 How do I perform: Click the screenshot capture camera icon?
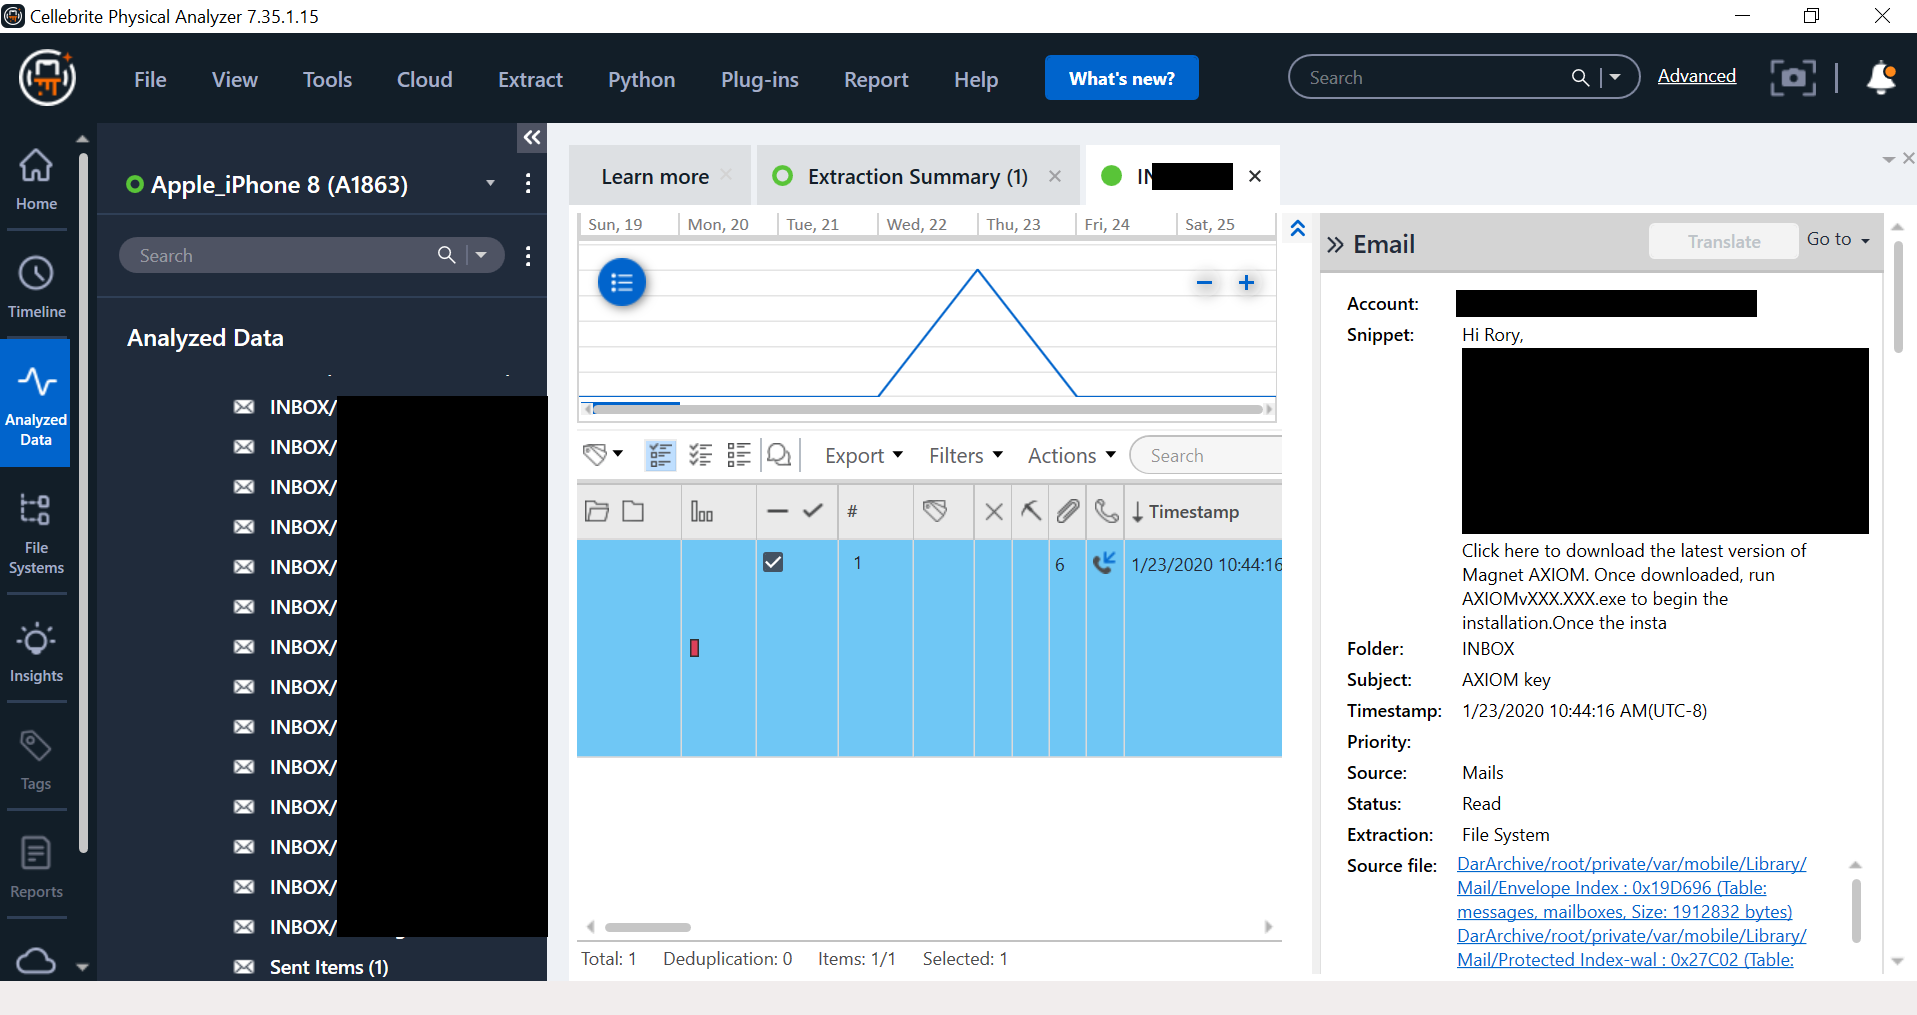pyautogui.click(x=1793, y=77)
